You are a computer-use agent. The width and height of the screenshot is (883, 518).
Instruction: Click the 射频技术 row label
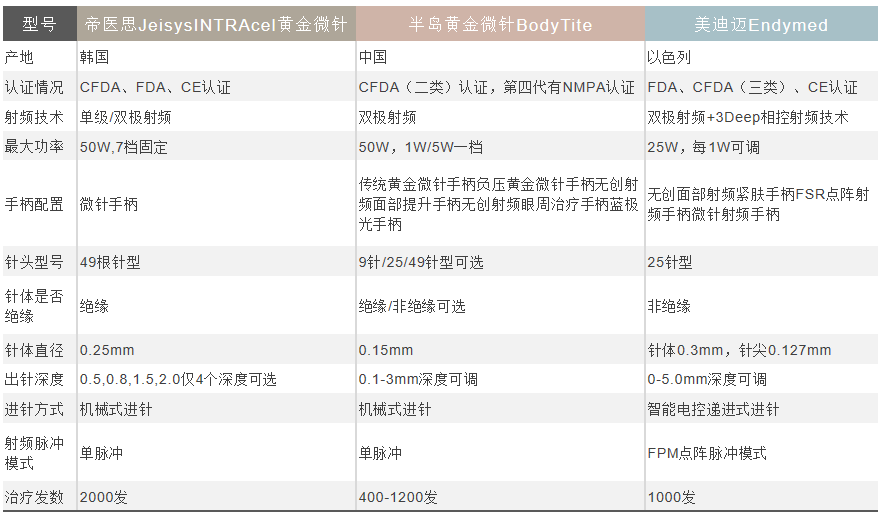39,117
